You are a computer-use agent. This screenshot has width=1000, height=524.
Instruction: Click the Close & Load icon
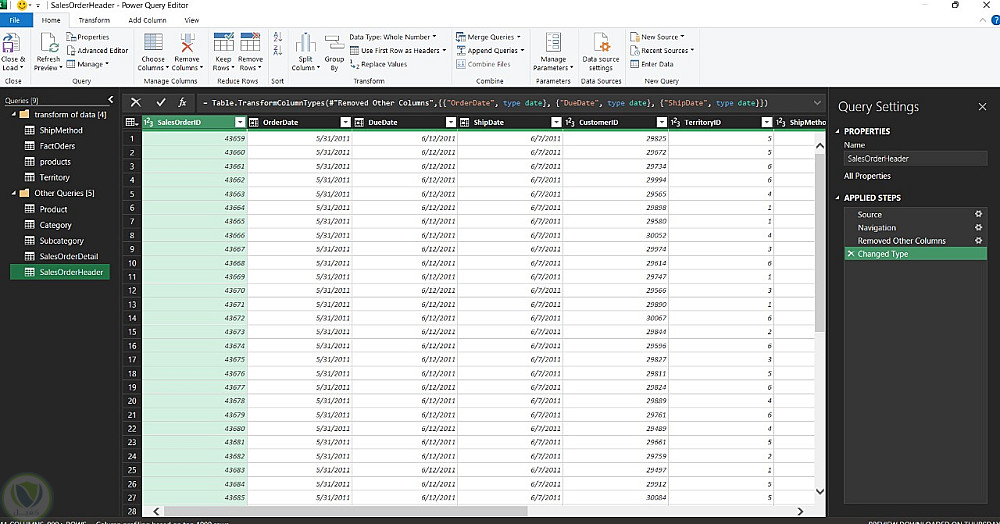pyautogui.click(x=11, y=45)
